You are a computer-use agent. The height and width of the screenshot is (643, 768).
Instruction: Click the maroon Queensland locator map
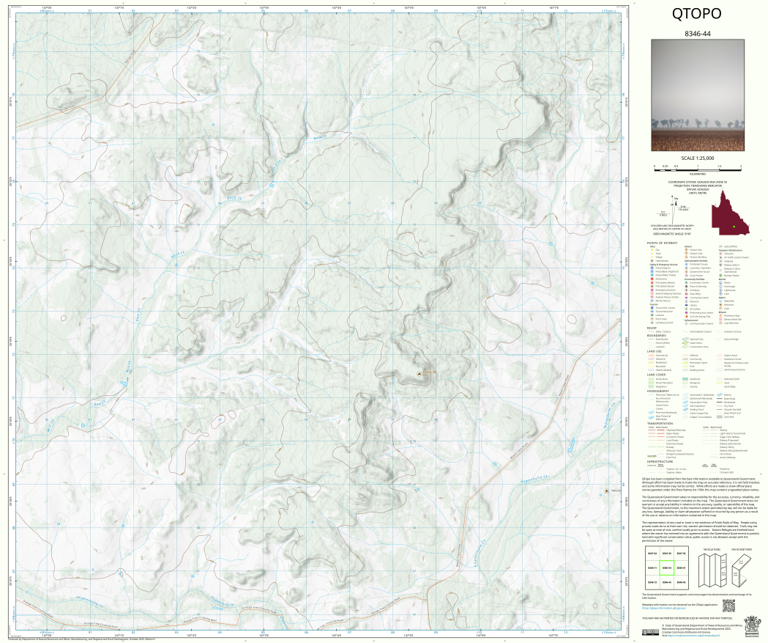(x=730, y=214)
